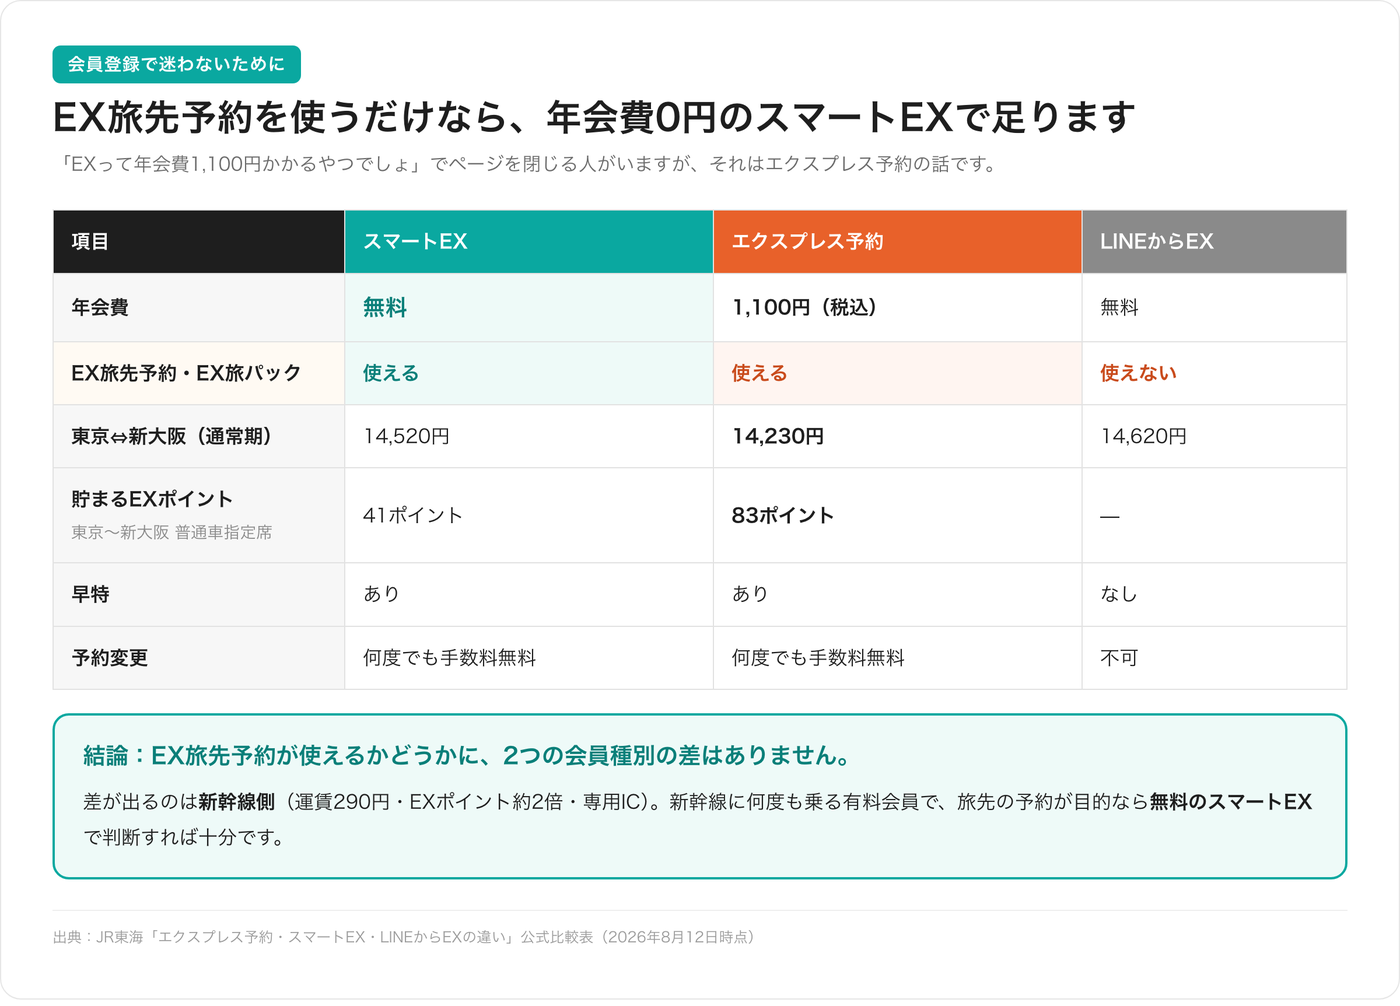Click 使える in the エクスプレス予約 column
The image size is (1400, 1006).
898,373
